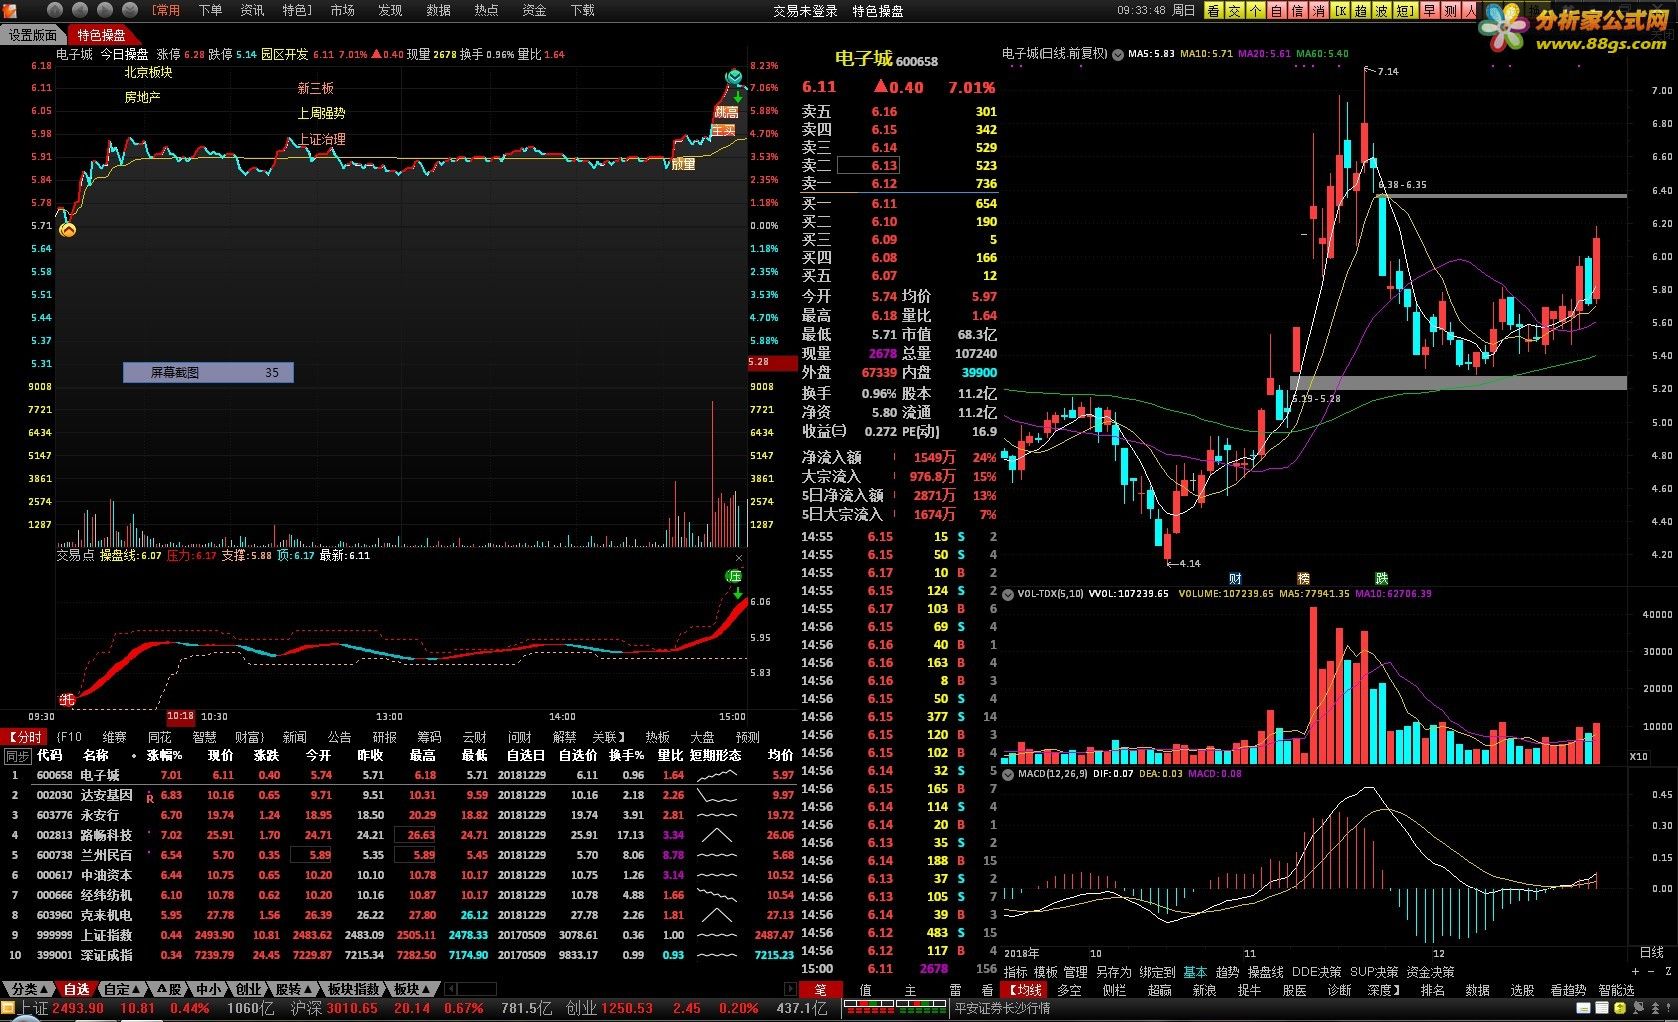Open the 资讯 news menu
This screenshot has height=1022, width=1678.
coord(252,10)
